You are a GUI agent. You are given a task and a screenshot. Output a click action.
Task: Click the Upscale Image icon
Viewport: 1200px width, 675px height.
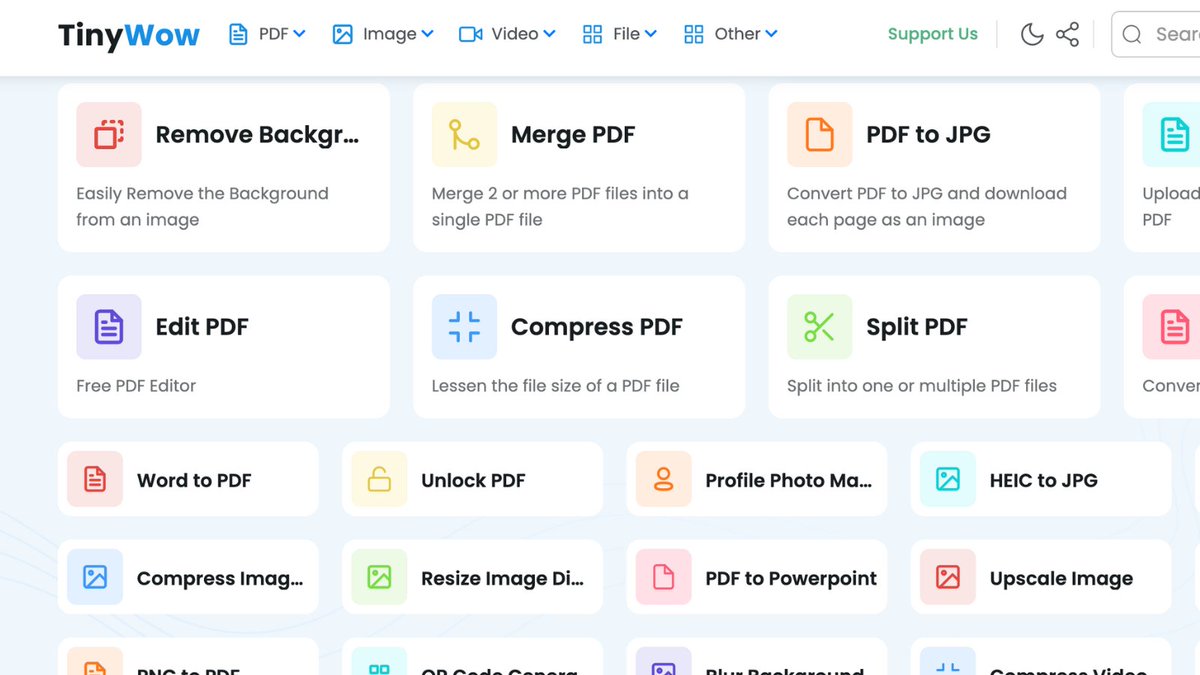click(x=948, y=577)
